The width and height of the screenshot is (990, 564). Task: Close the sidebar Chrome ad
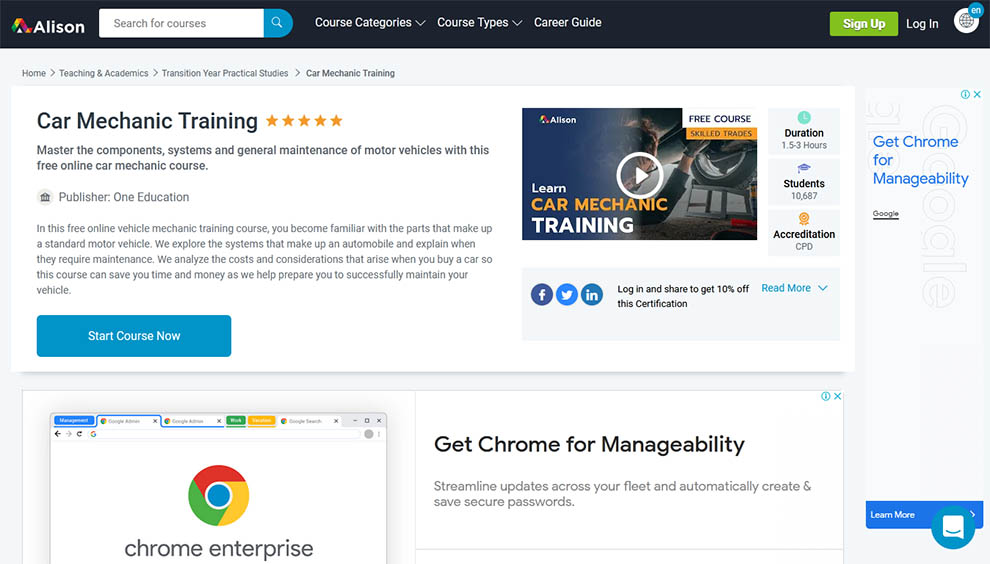pos(977,94)
